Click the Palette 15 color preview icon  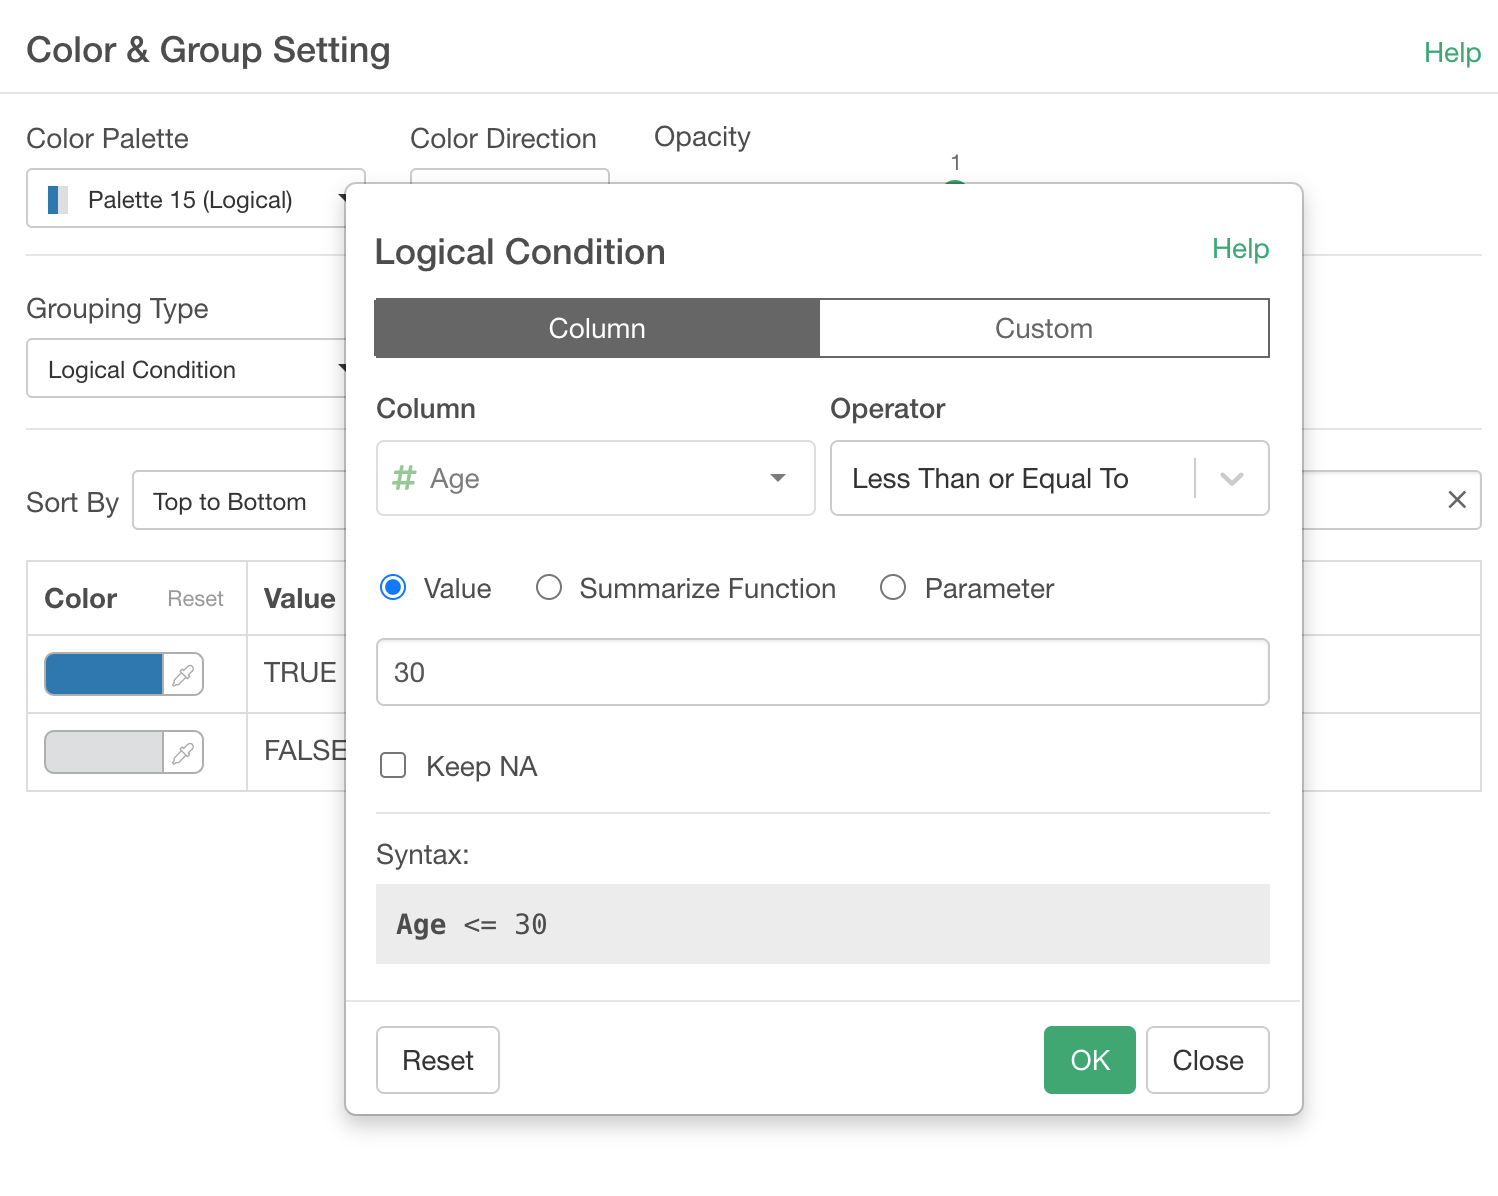coord(58,200)
